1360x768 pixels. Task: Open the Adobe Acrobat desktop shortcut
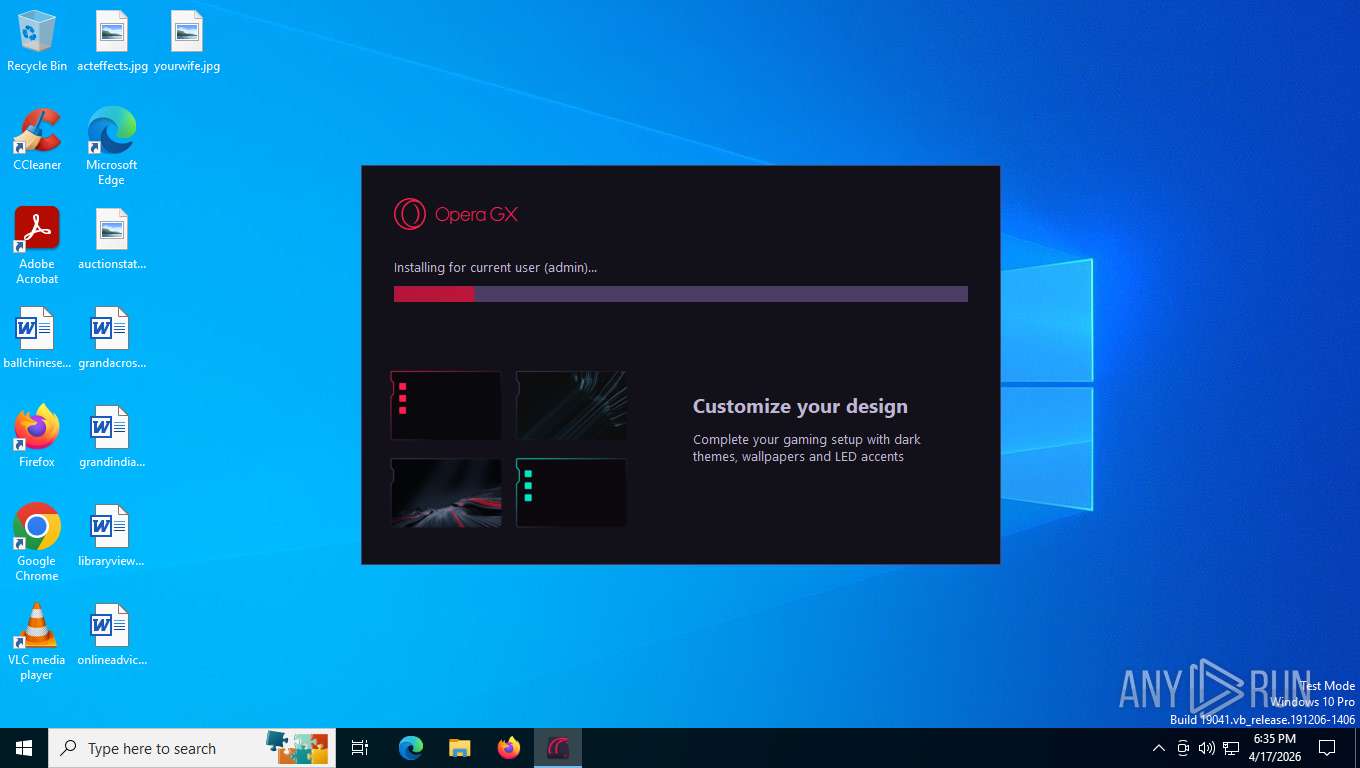click(x=37, y=245)
